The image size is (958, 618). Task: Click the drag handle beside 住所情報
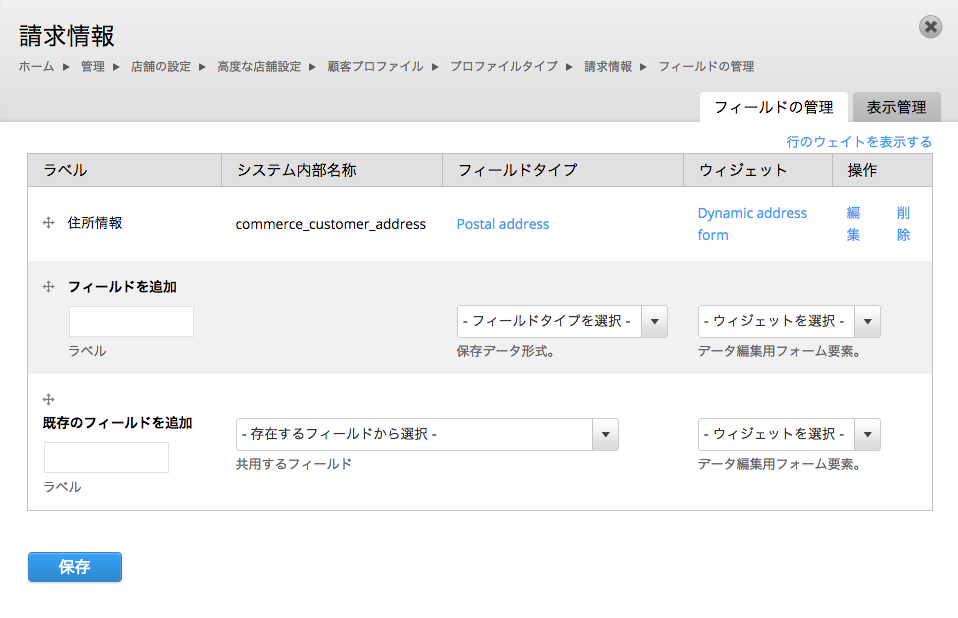[x=47, y=223]
